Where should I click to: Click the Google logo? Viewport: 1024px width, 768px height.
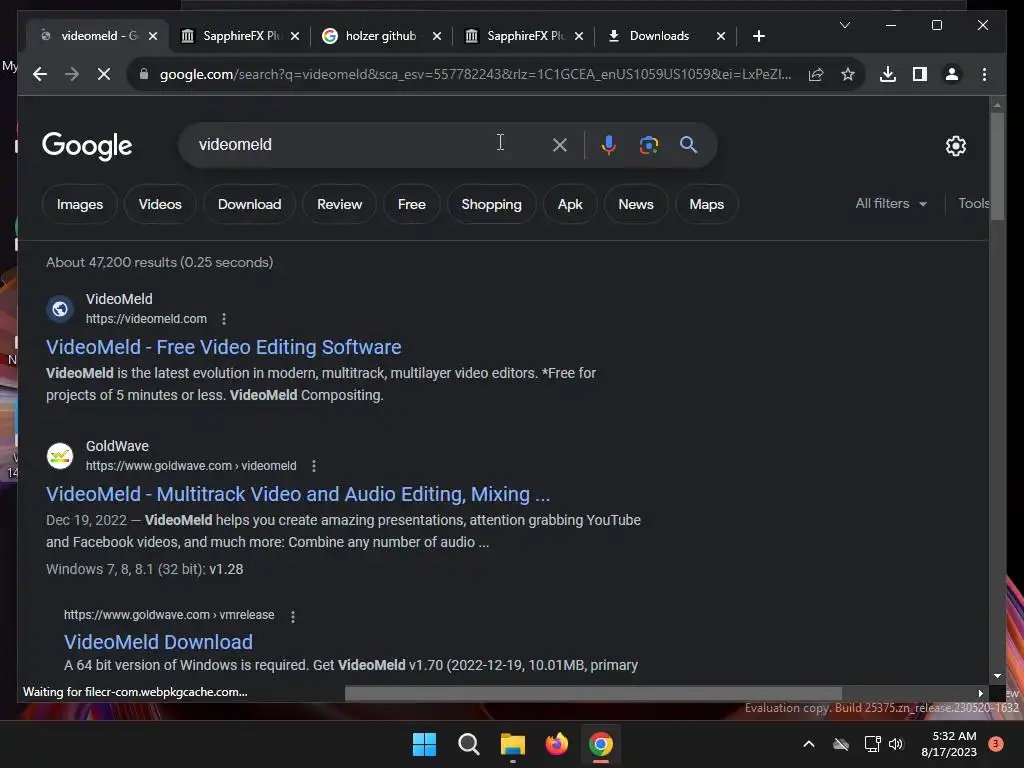point(87,146)
